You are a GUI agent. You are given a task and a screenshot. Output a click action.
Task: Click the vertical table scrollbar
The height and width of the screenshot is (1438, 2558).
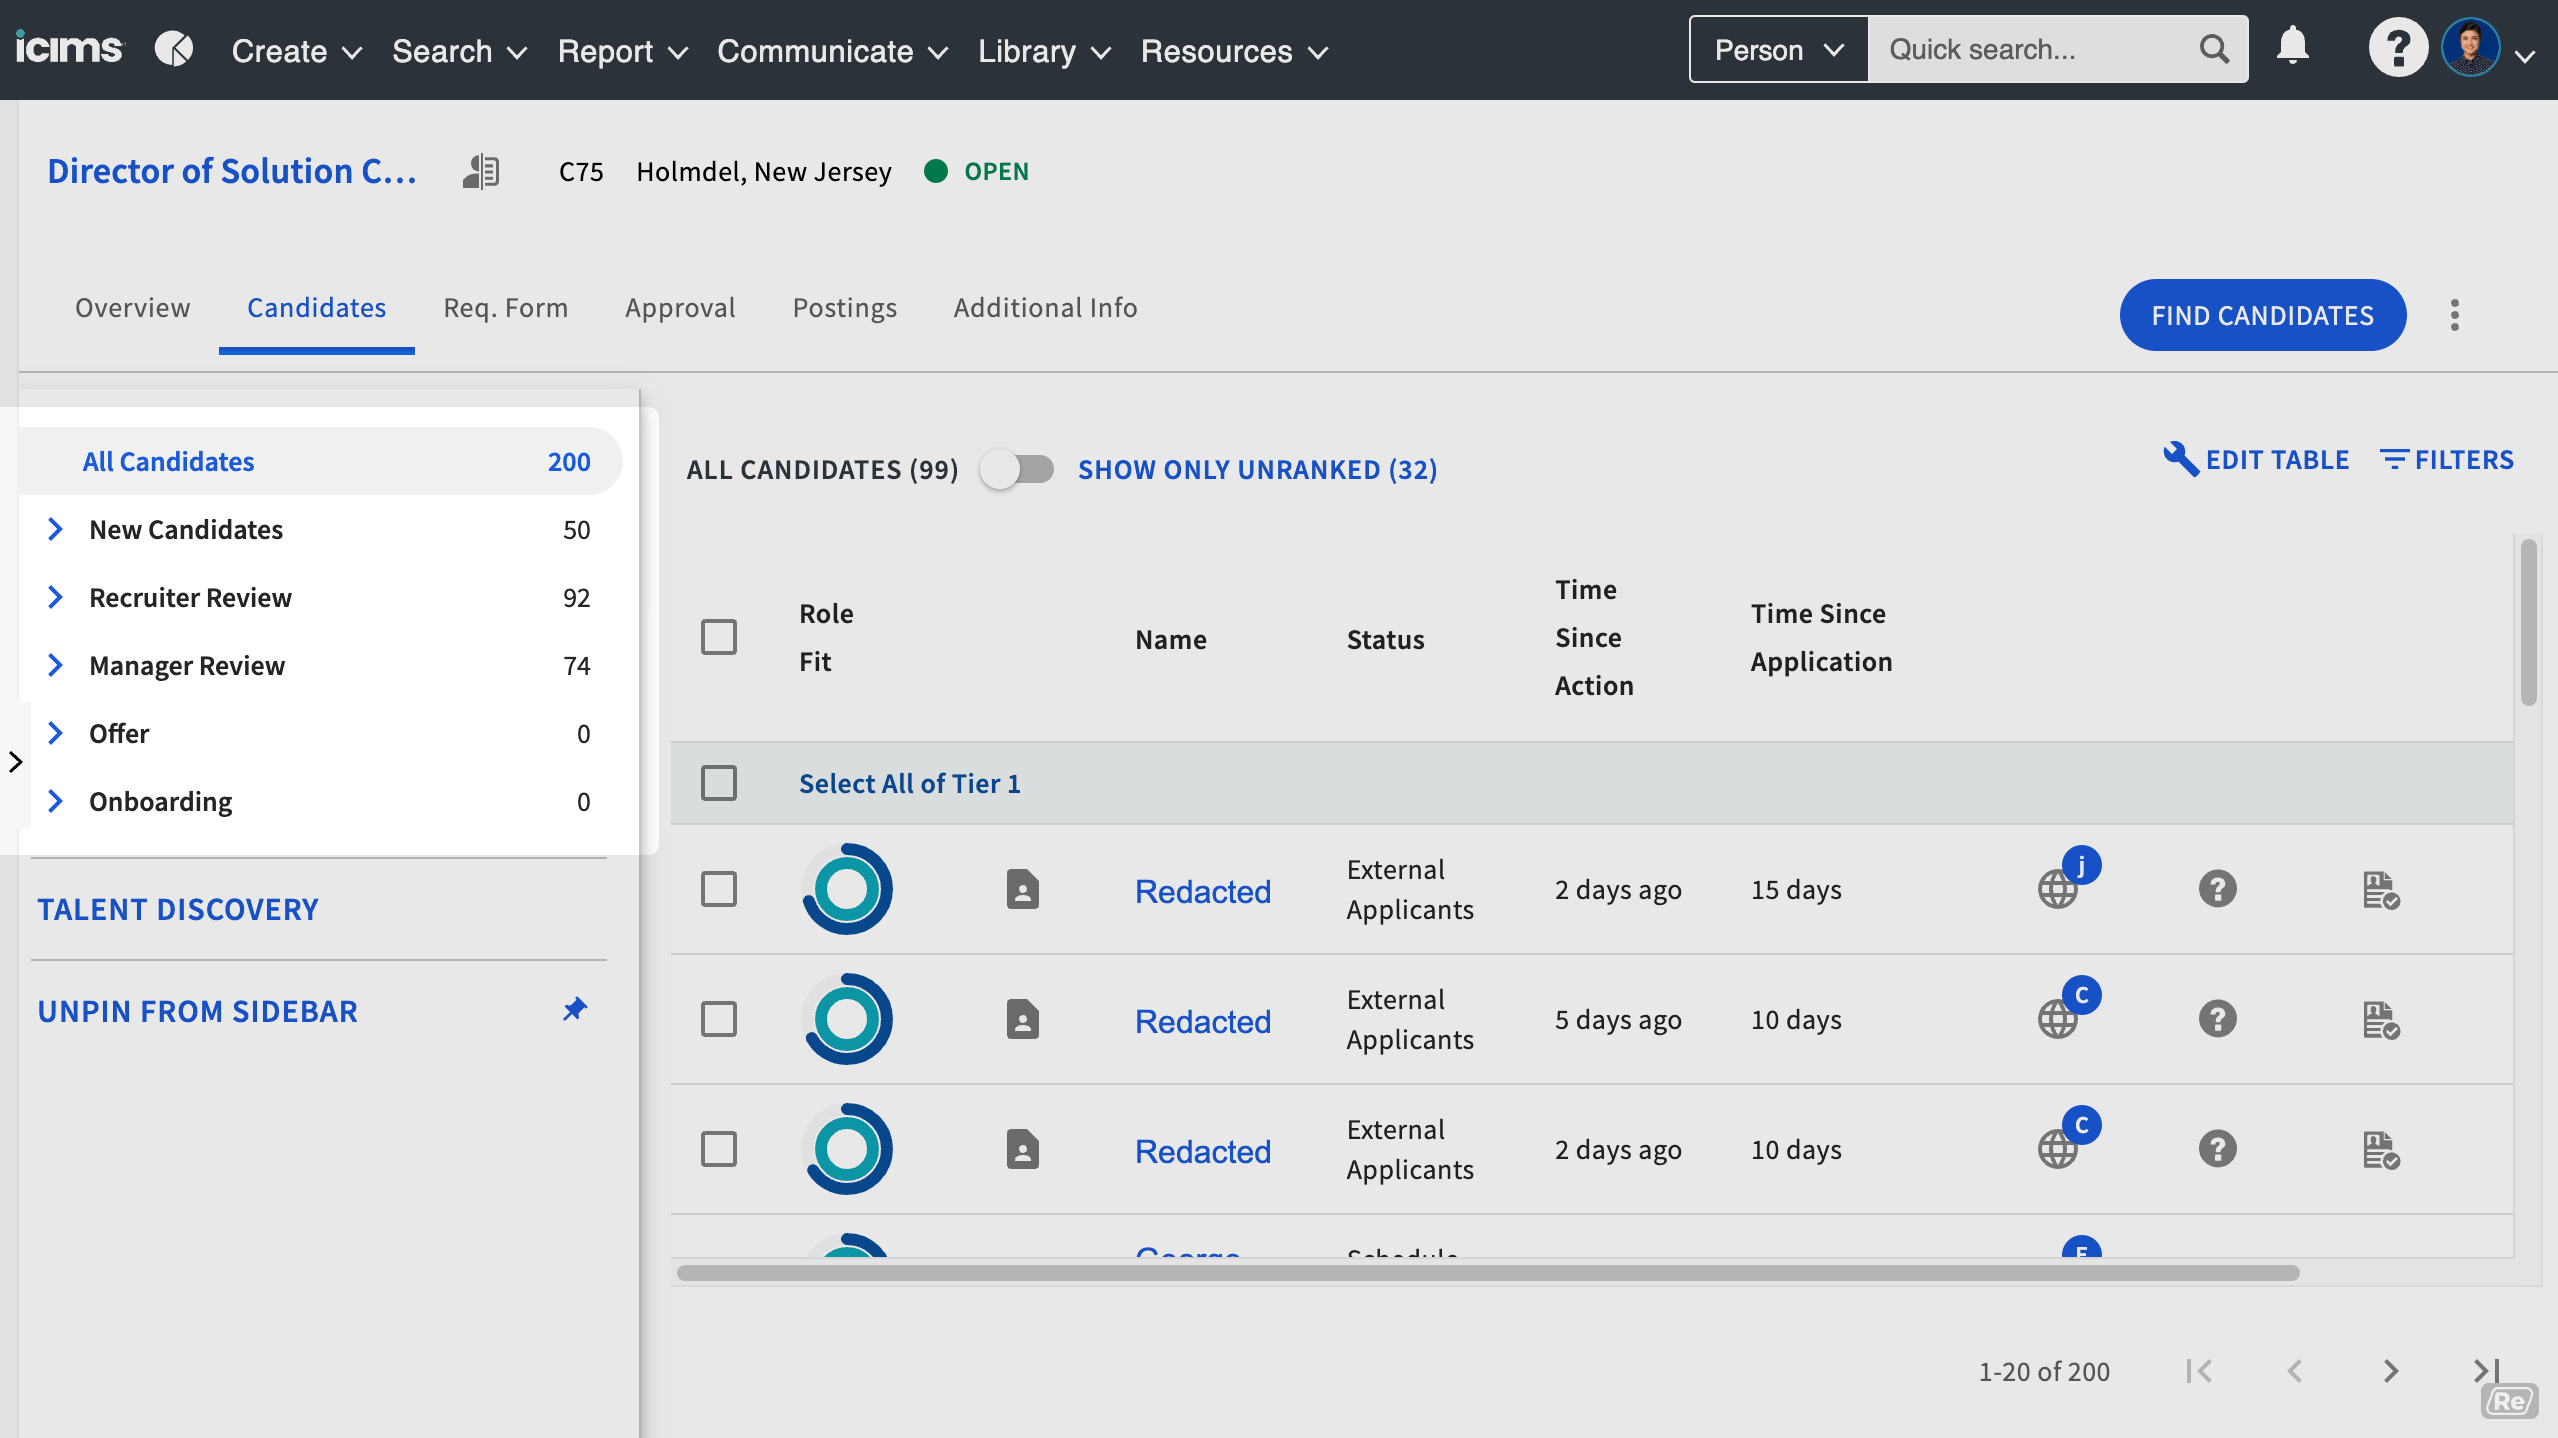tap(2528, 622)
